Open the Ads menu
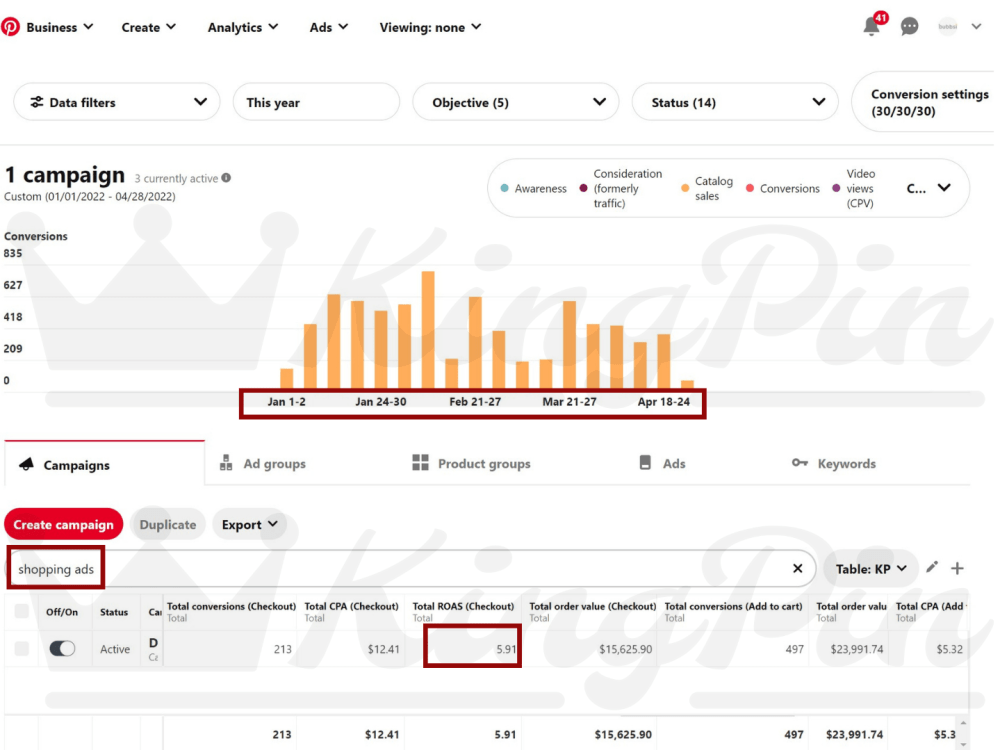The height and width of the screenshot is (750, 1000). click(328, 27)
